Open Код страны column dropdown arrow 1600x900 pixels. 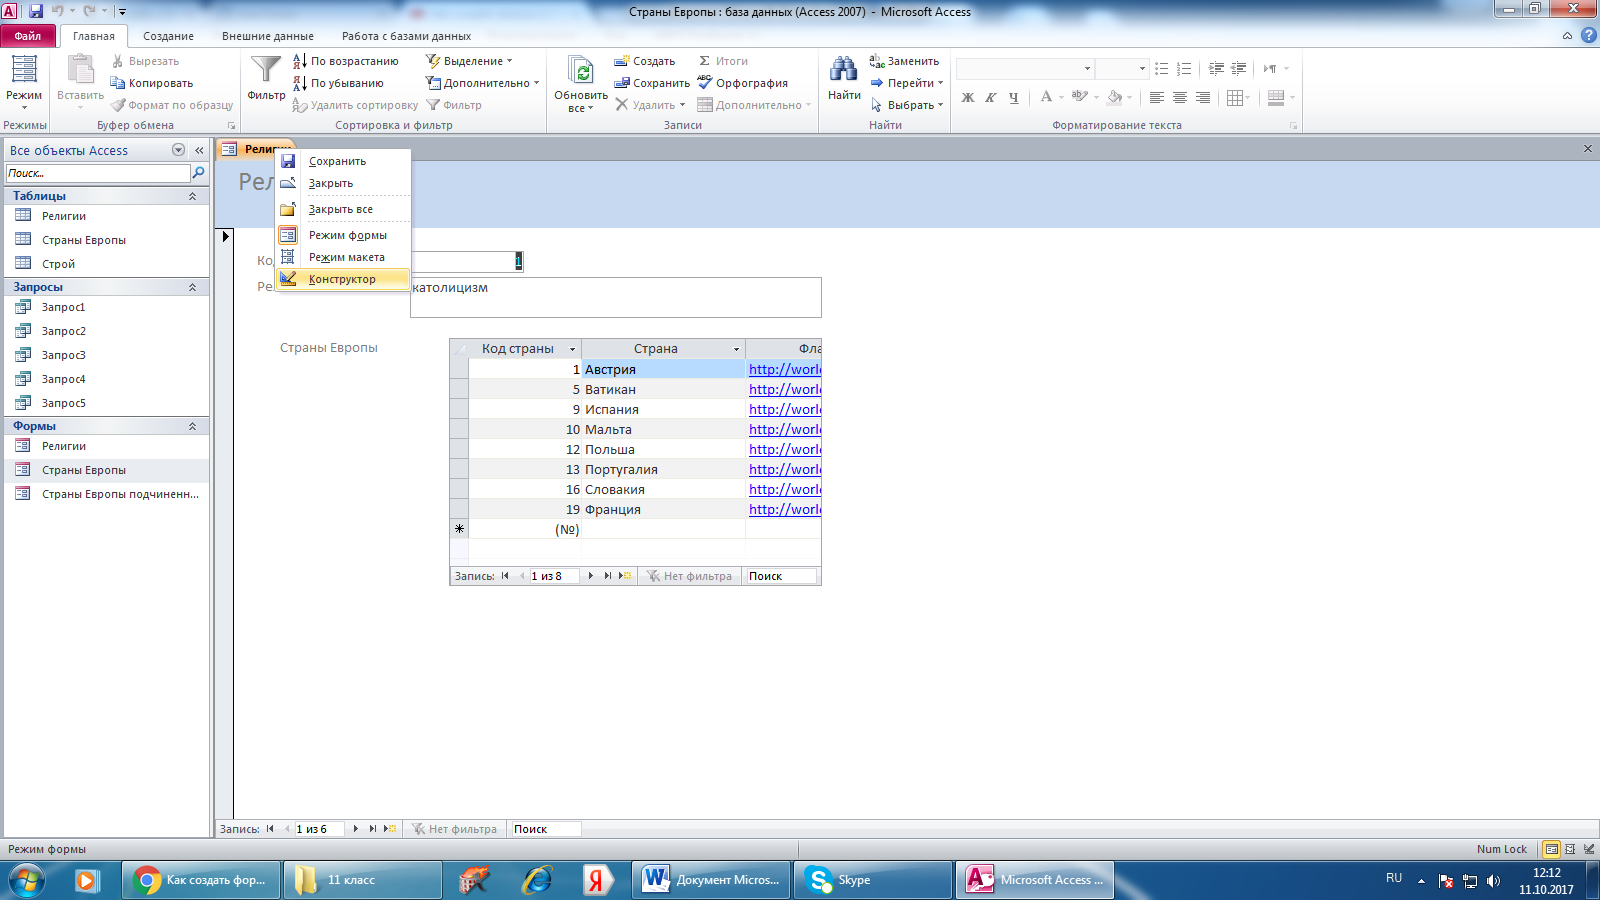click(573, 349)
